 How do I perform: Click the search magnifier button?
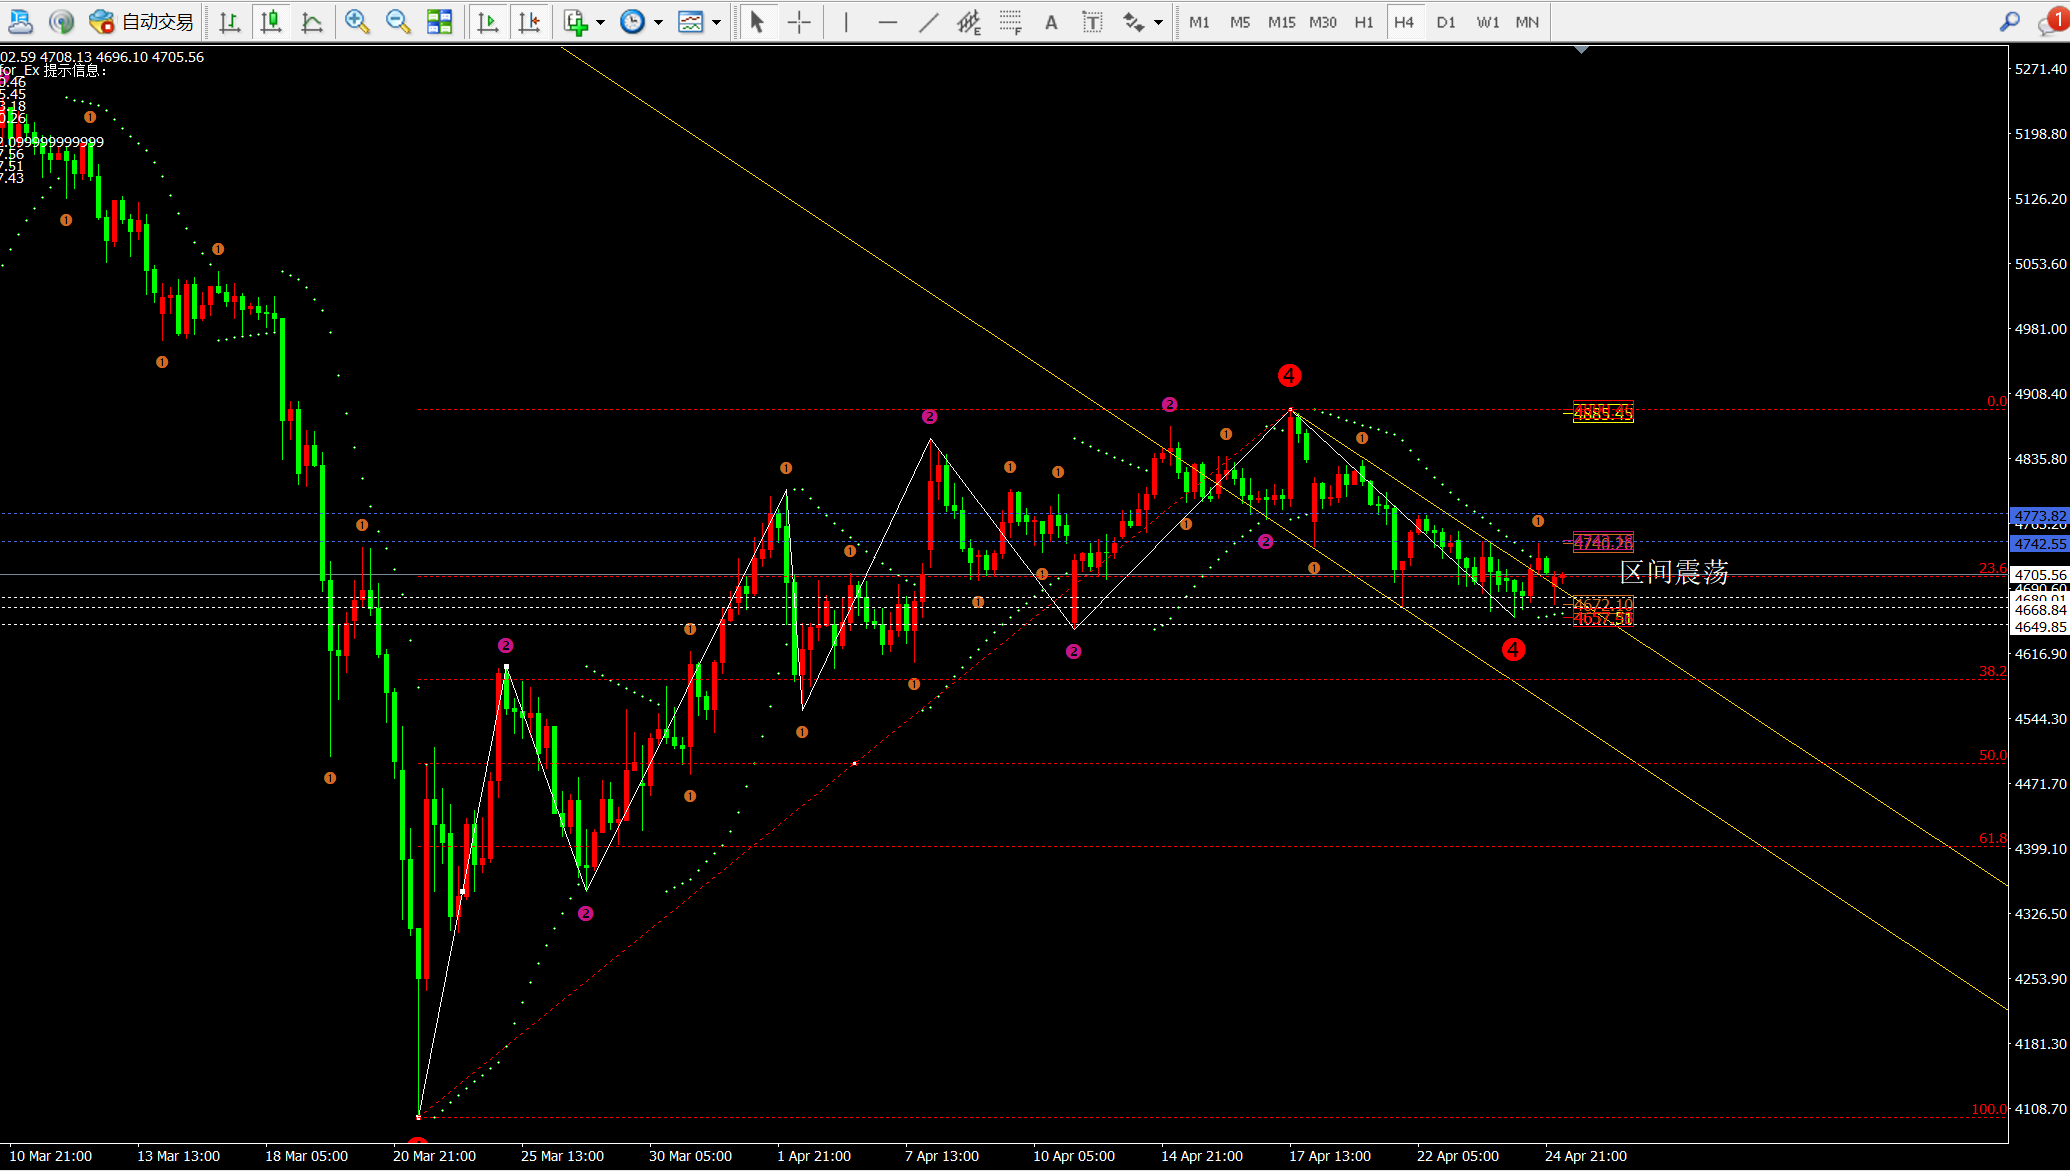[2010, 21]
